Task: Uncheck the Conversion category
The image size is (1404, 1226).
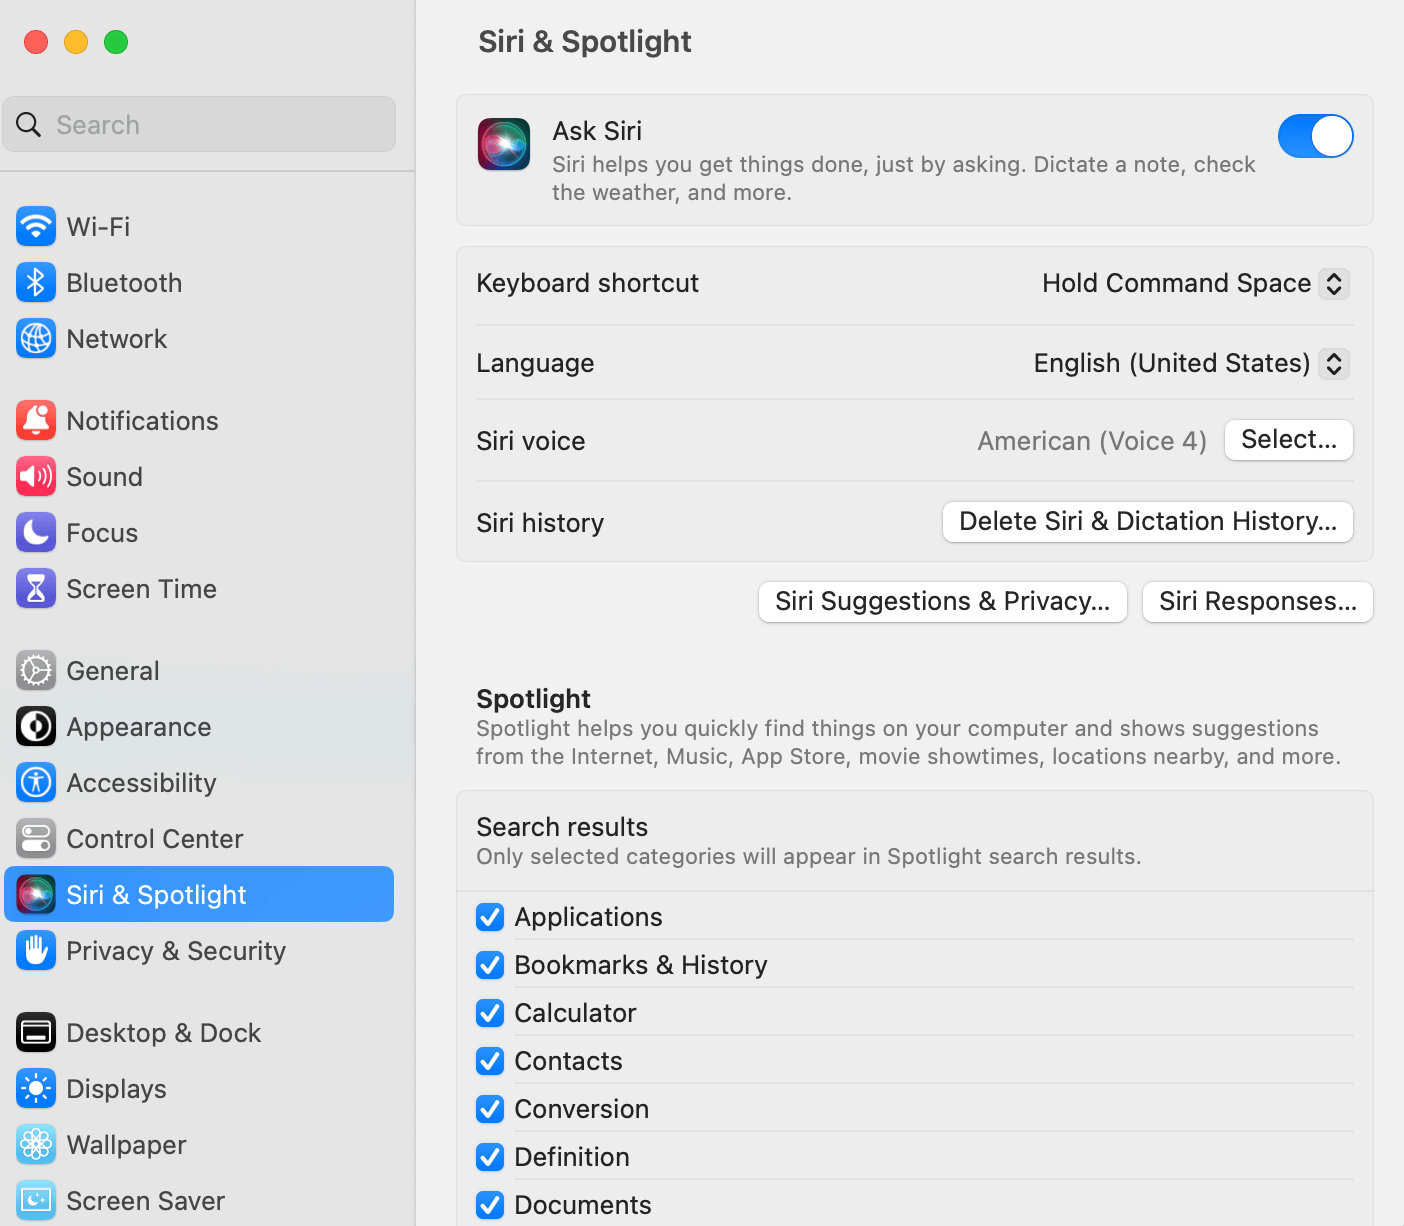Action: coord(489,1109)
